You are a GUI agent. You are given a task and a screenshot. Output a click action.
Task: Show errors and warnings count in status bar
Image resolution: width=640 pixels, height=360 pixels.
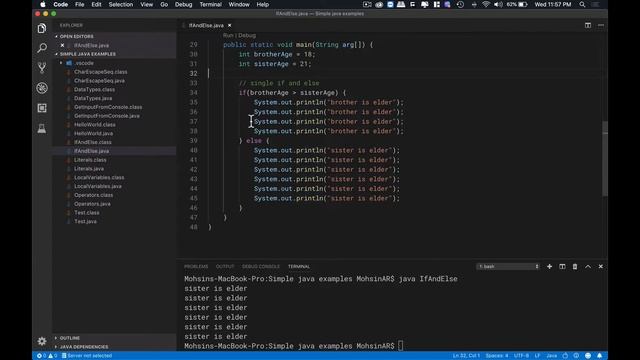pyautogui.click(x=47, y=356)
